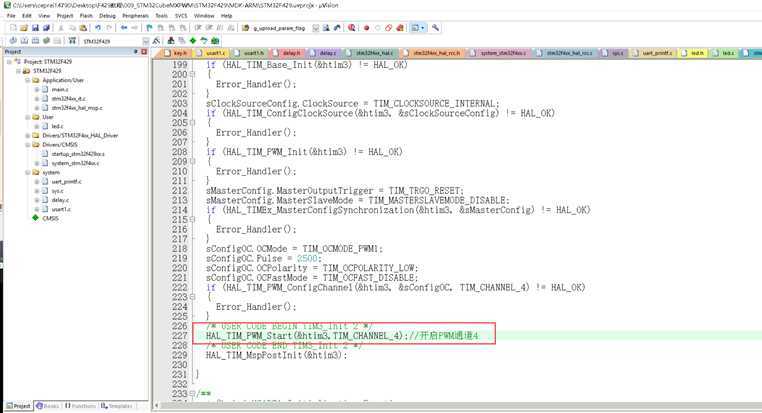Click the Configuration wrench icon
762x413 pixels.
click(435, 28)
